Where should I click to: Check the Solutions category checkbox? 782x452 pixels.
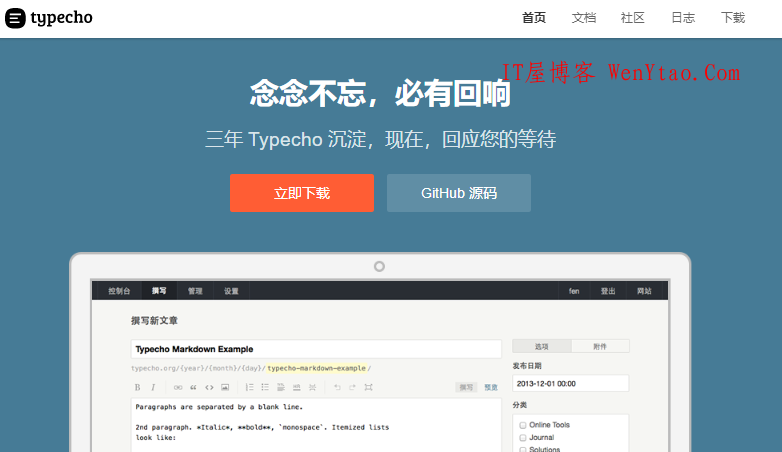pos(523,450)
